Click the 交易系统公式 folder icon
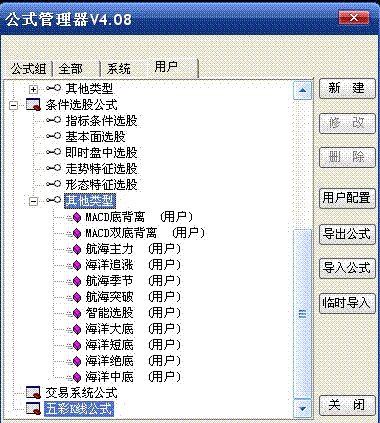 click(x=34, y=393)
